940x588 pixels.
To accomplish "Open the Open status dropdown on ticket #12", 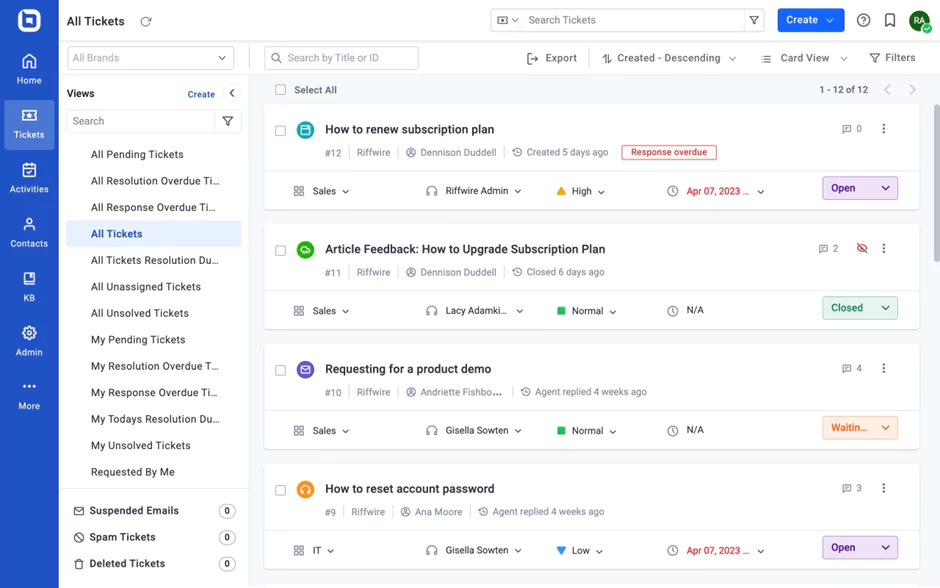I will click(x=859, y=188).
